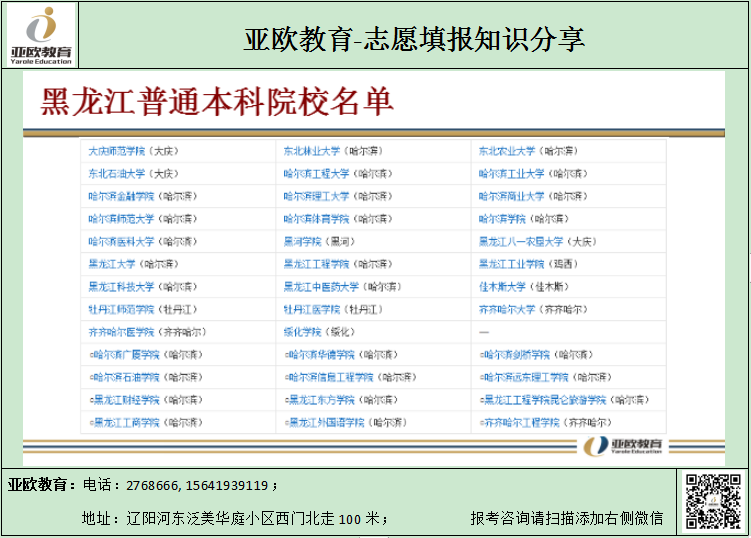Open the 哈尔滨金融学院 link
This screenshot has height=538, width=751.
coord(121,196)
